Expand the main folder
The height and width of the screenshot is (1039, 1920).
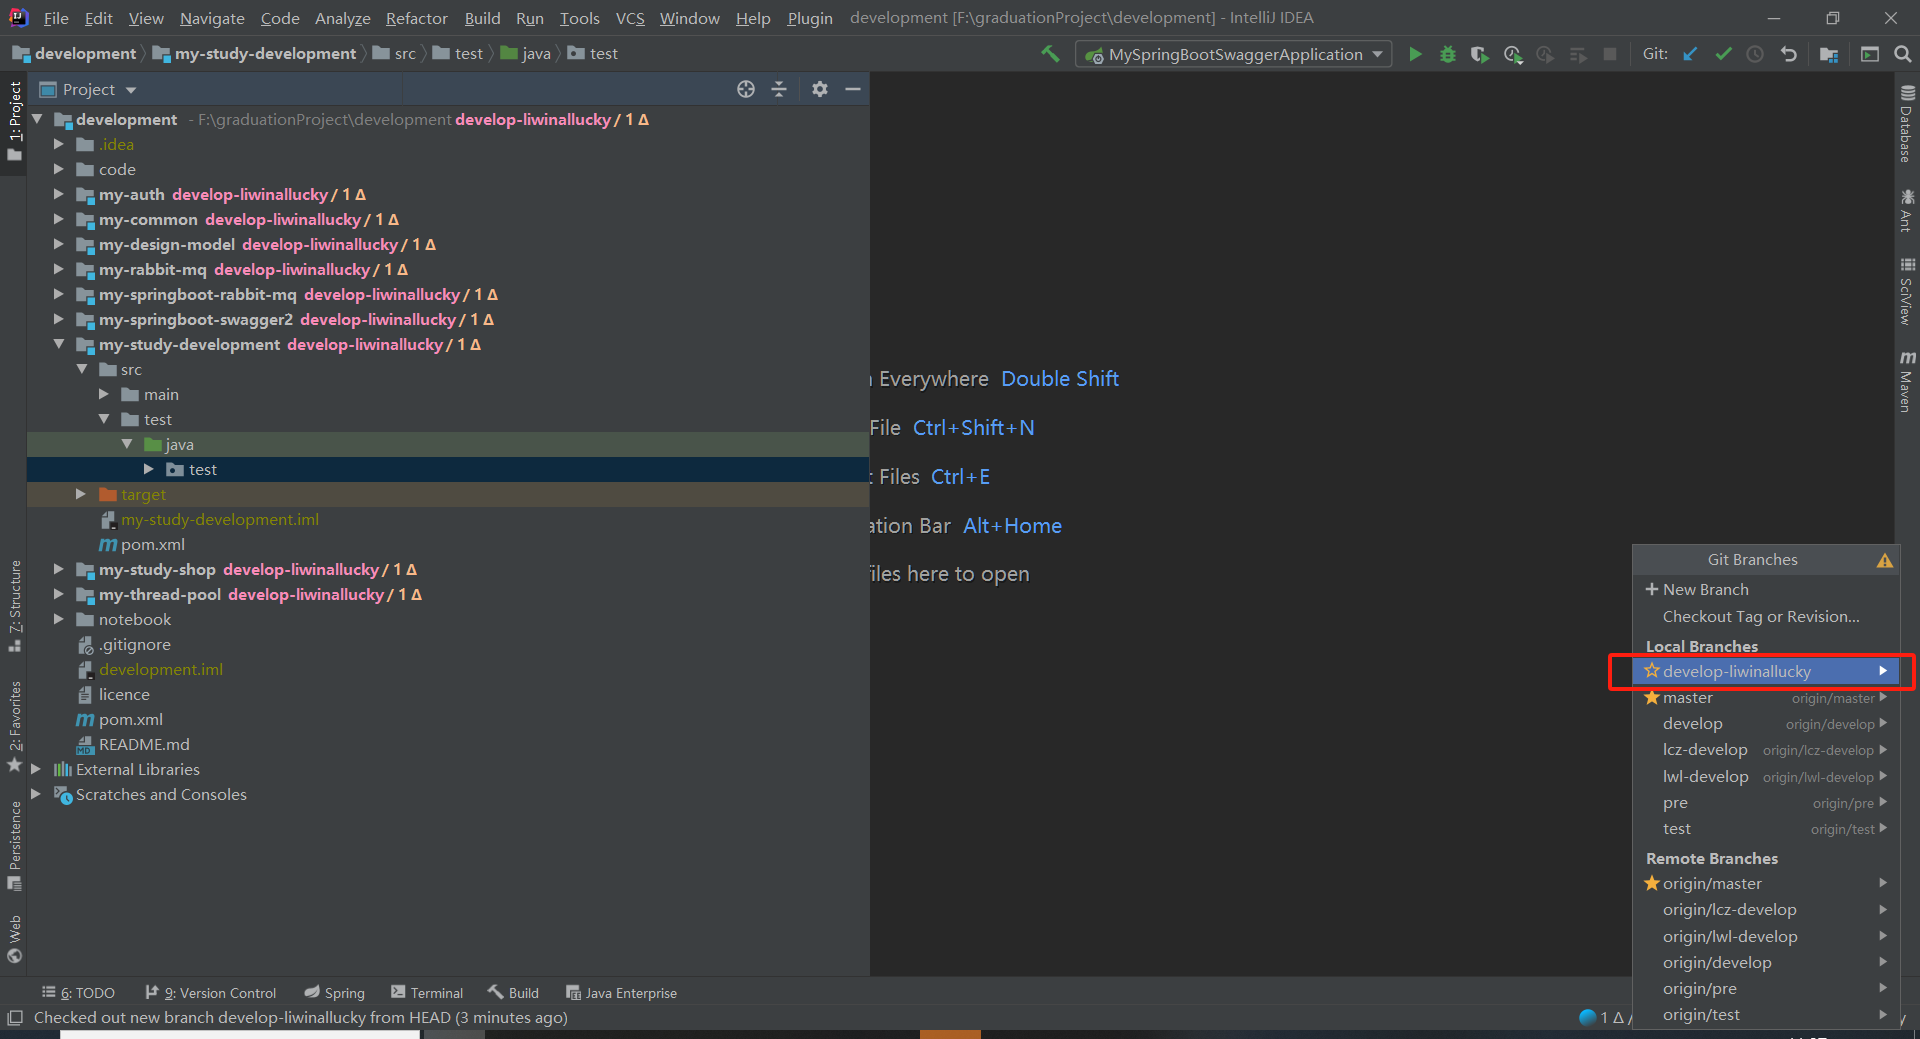pyautogui.click(x=104, y=394)
